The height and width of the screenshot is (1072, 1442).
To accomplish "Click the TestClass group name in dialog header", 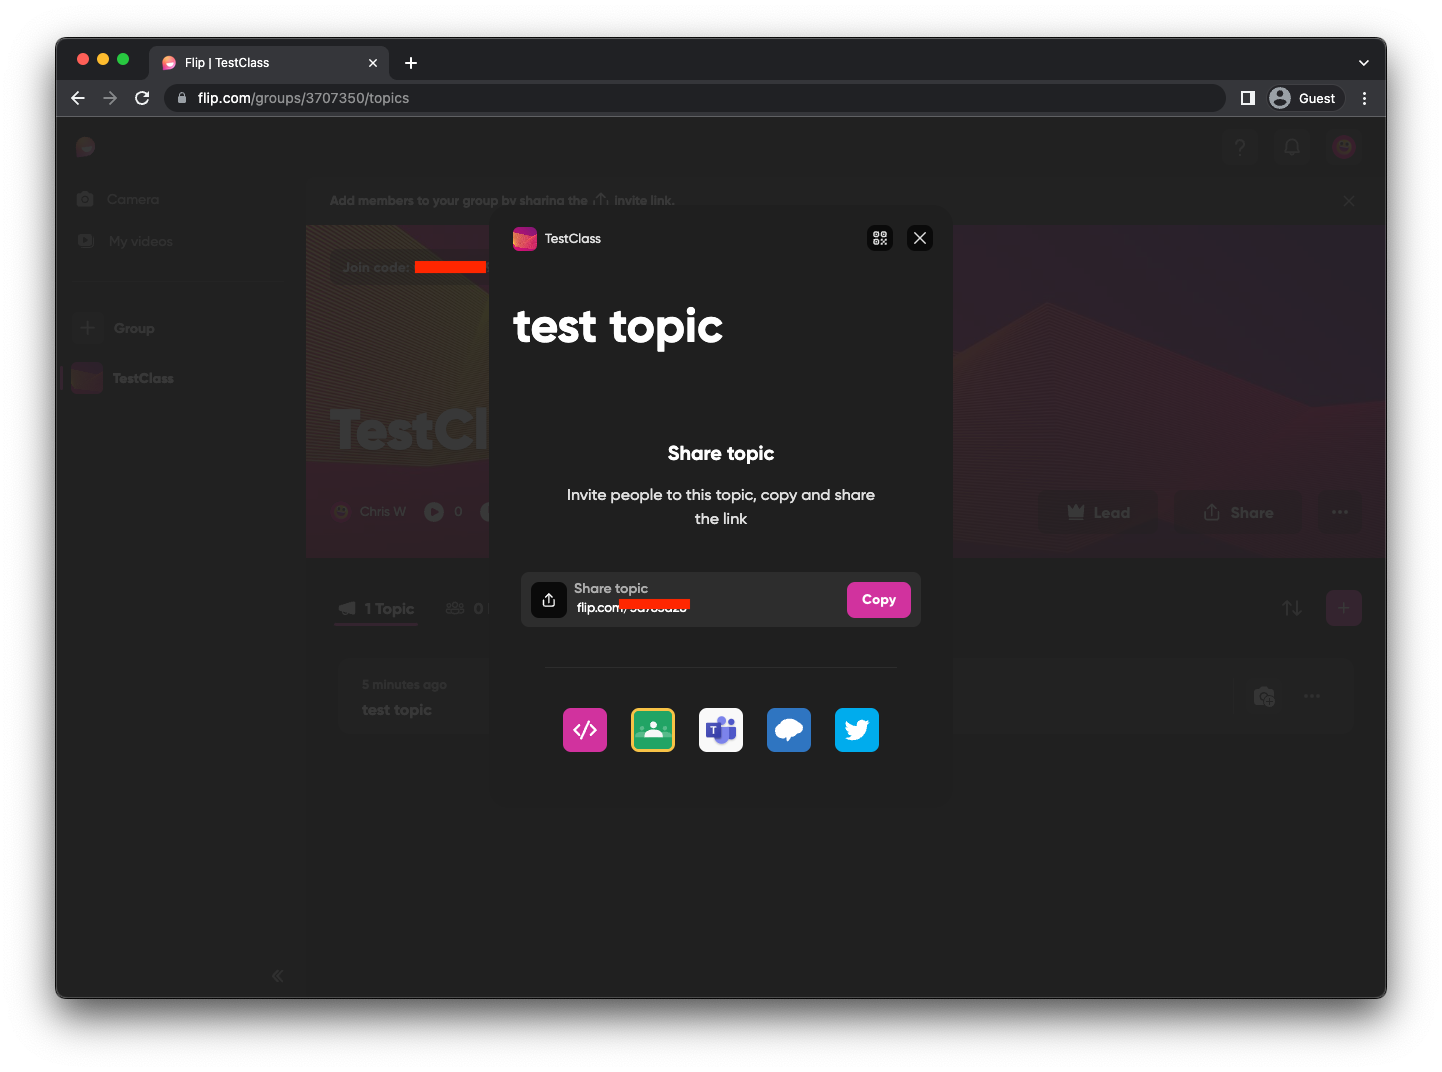I will point(572,239).
